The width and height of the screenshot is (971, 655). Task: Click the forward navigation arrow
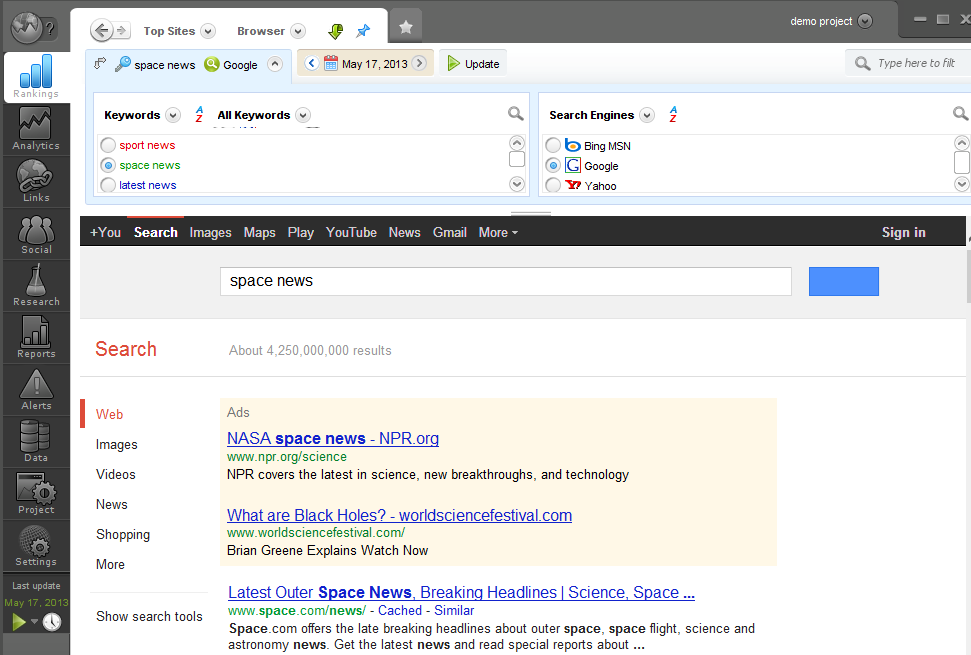122,30
